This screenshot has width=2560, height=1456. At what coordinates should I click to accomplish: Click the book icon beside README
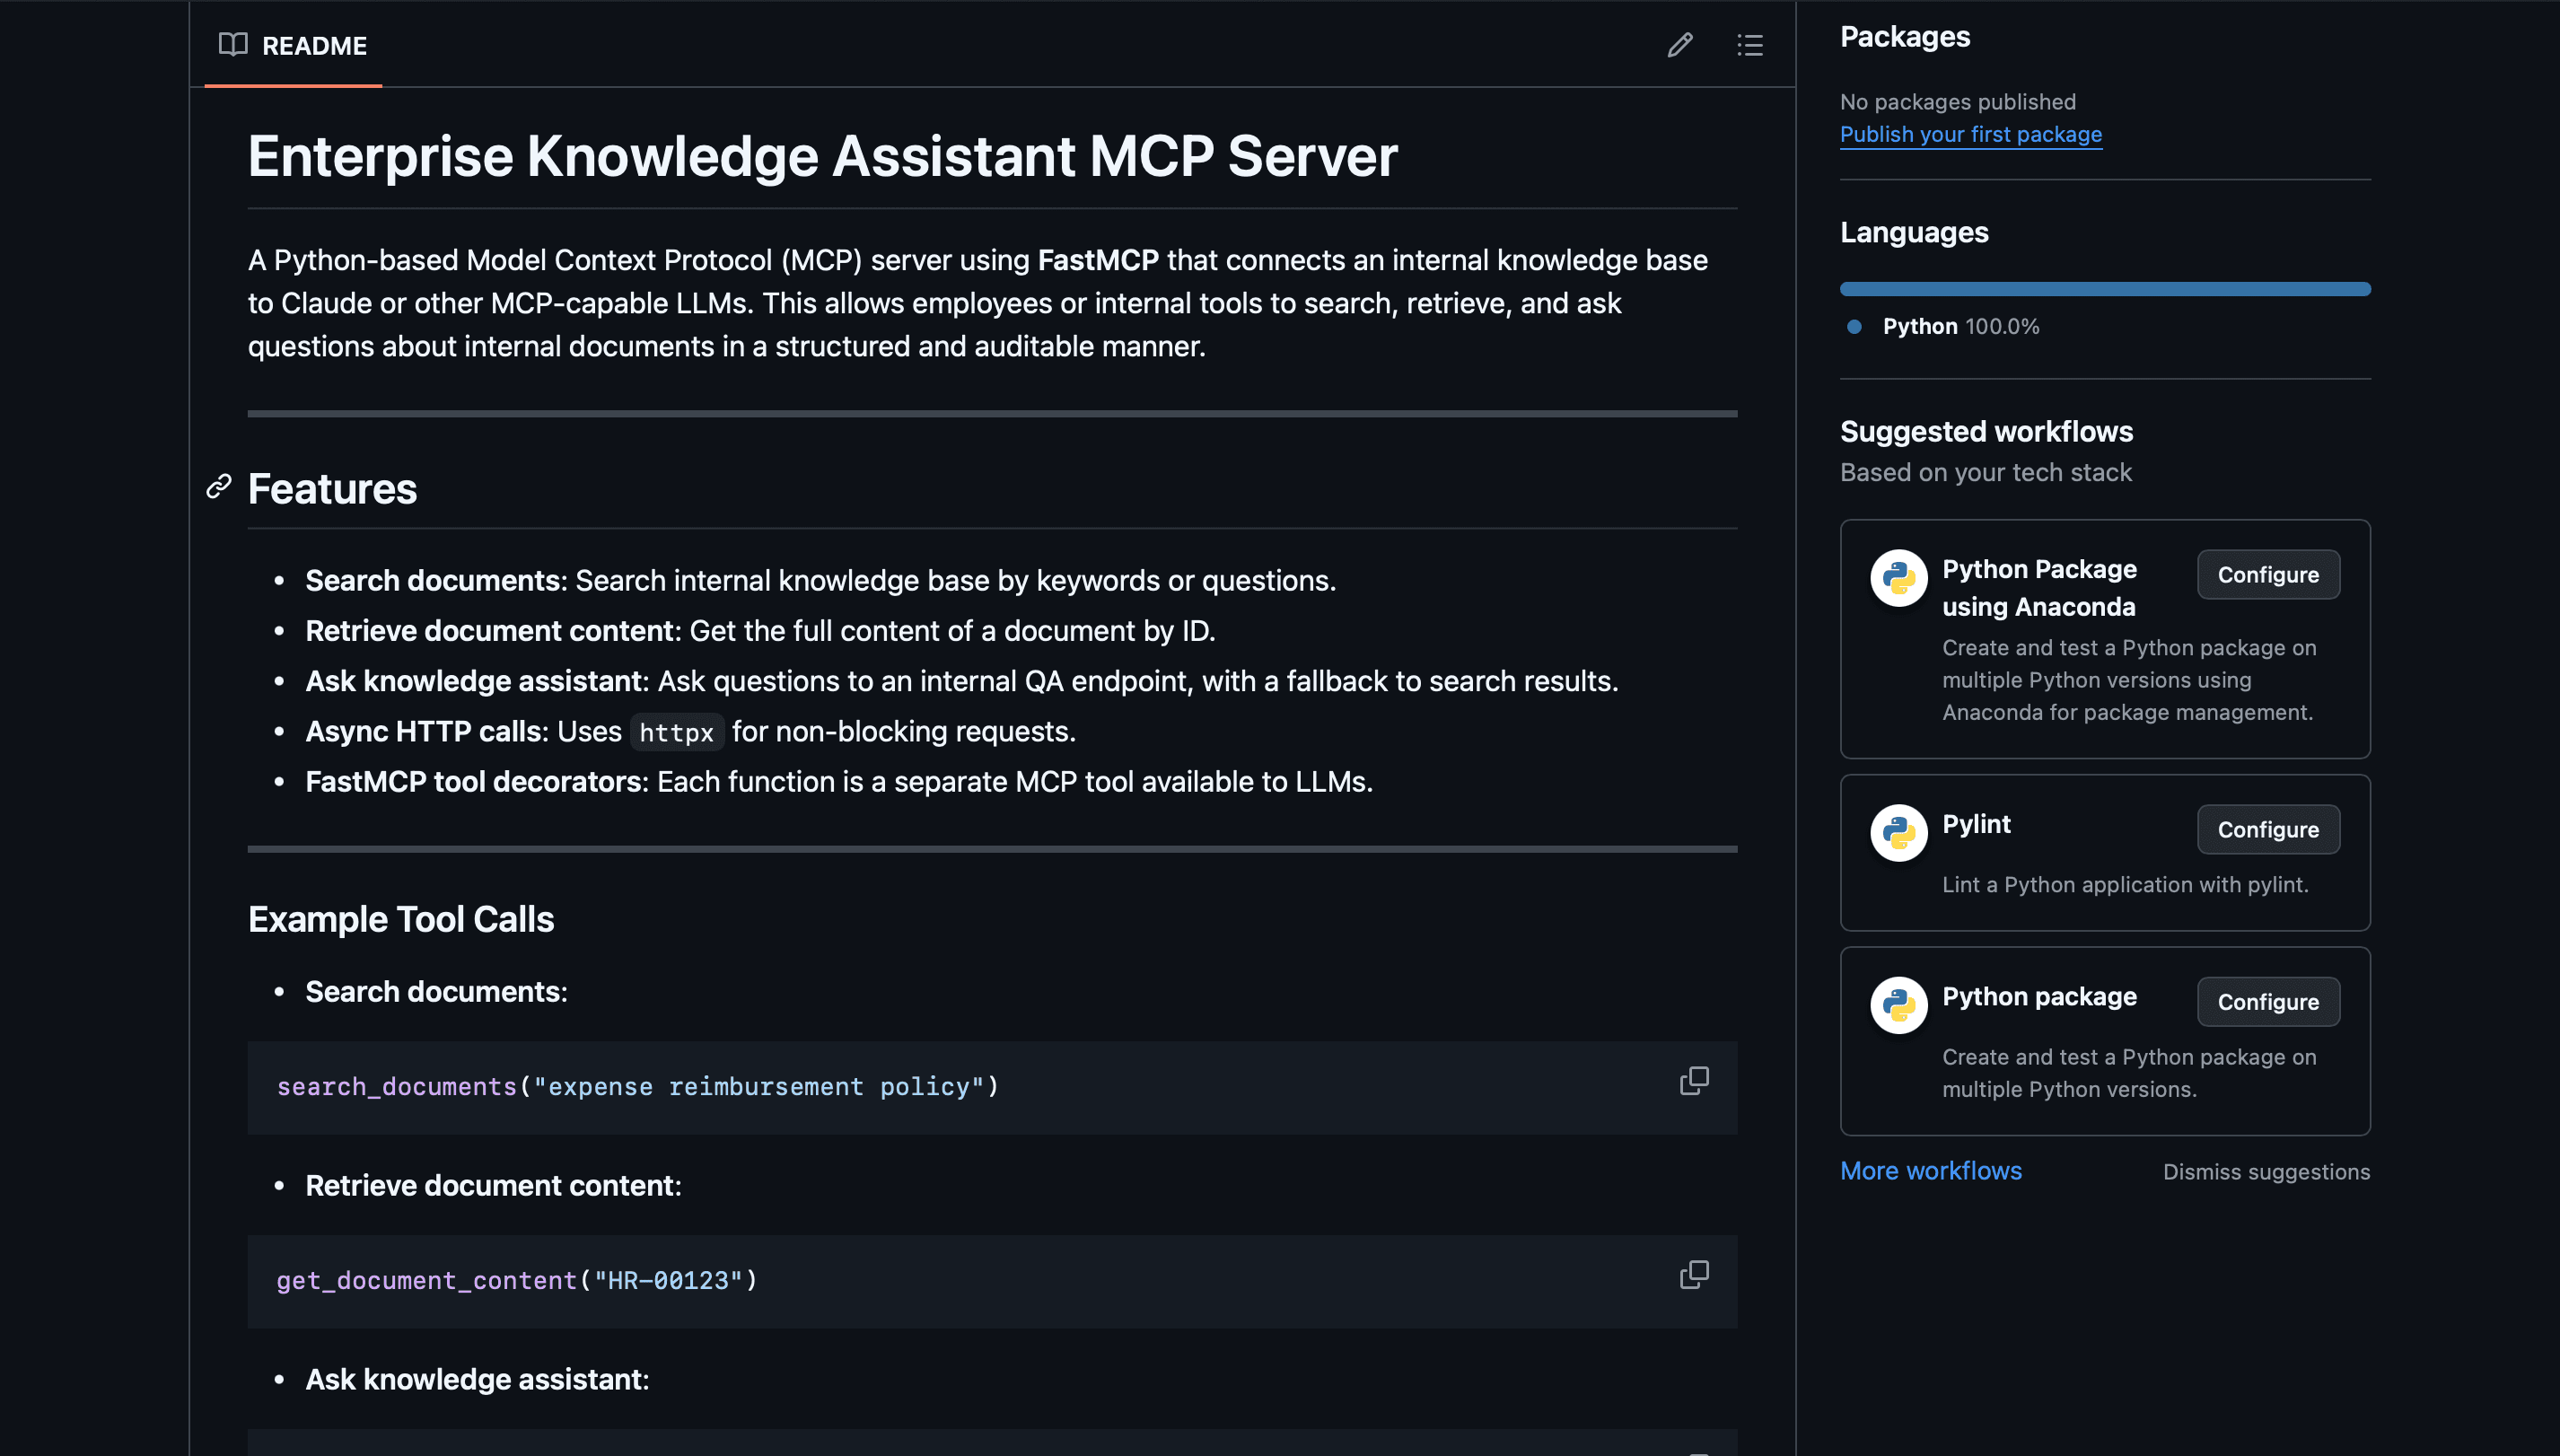[x=233, y=45]
